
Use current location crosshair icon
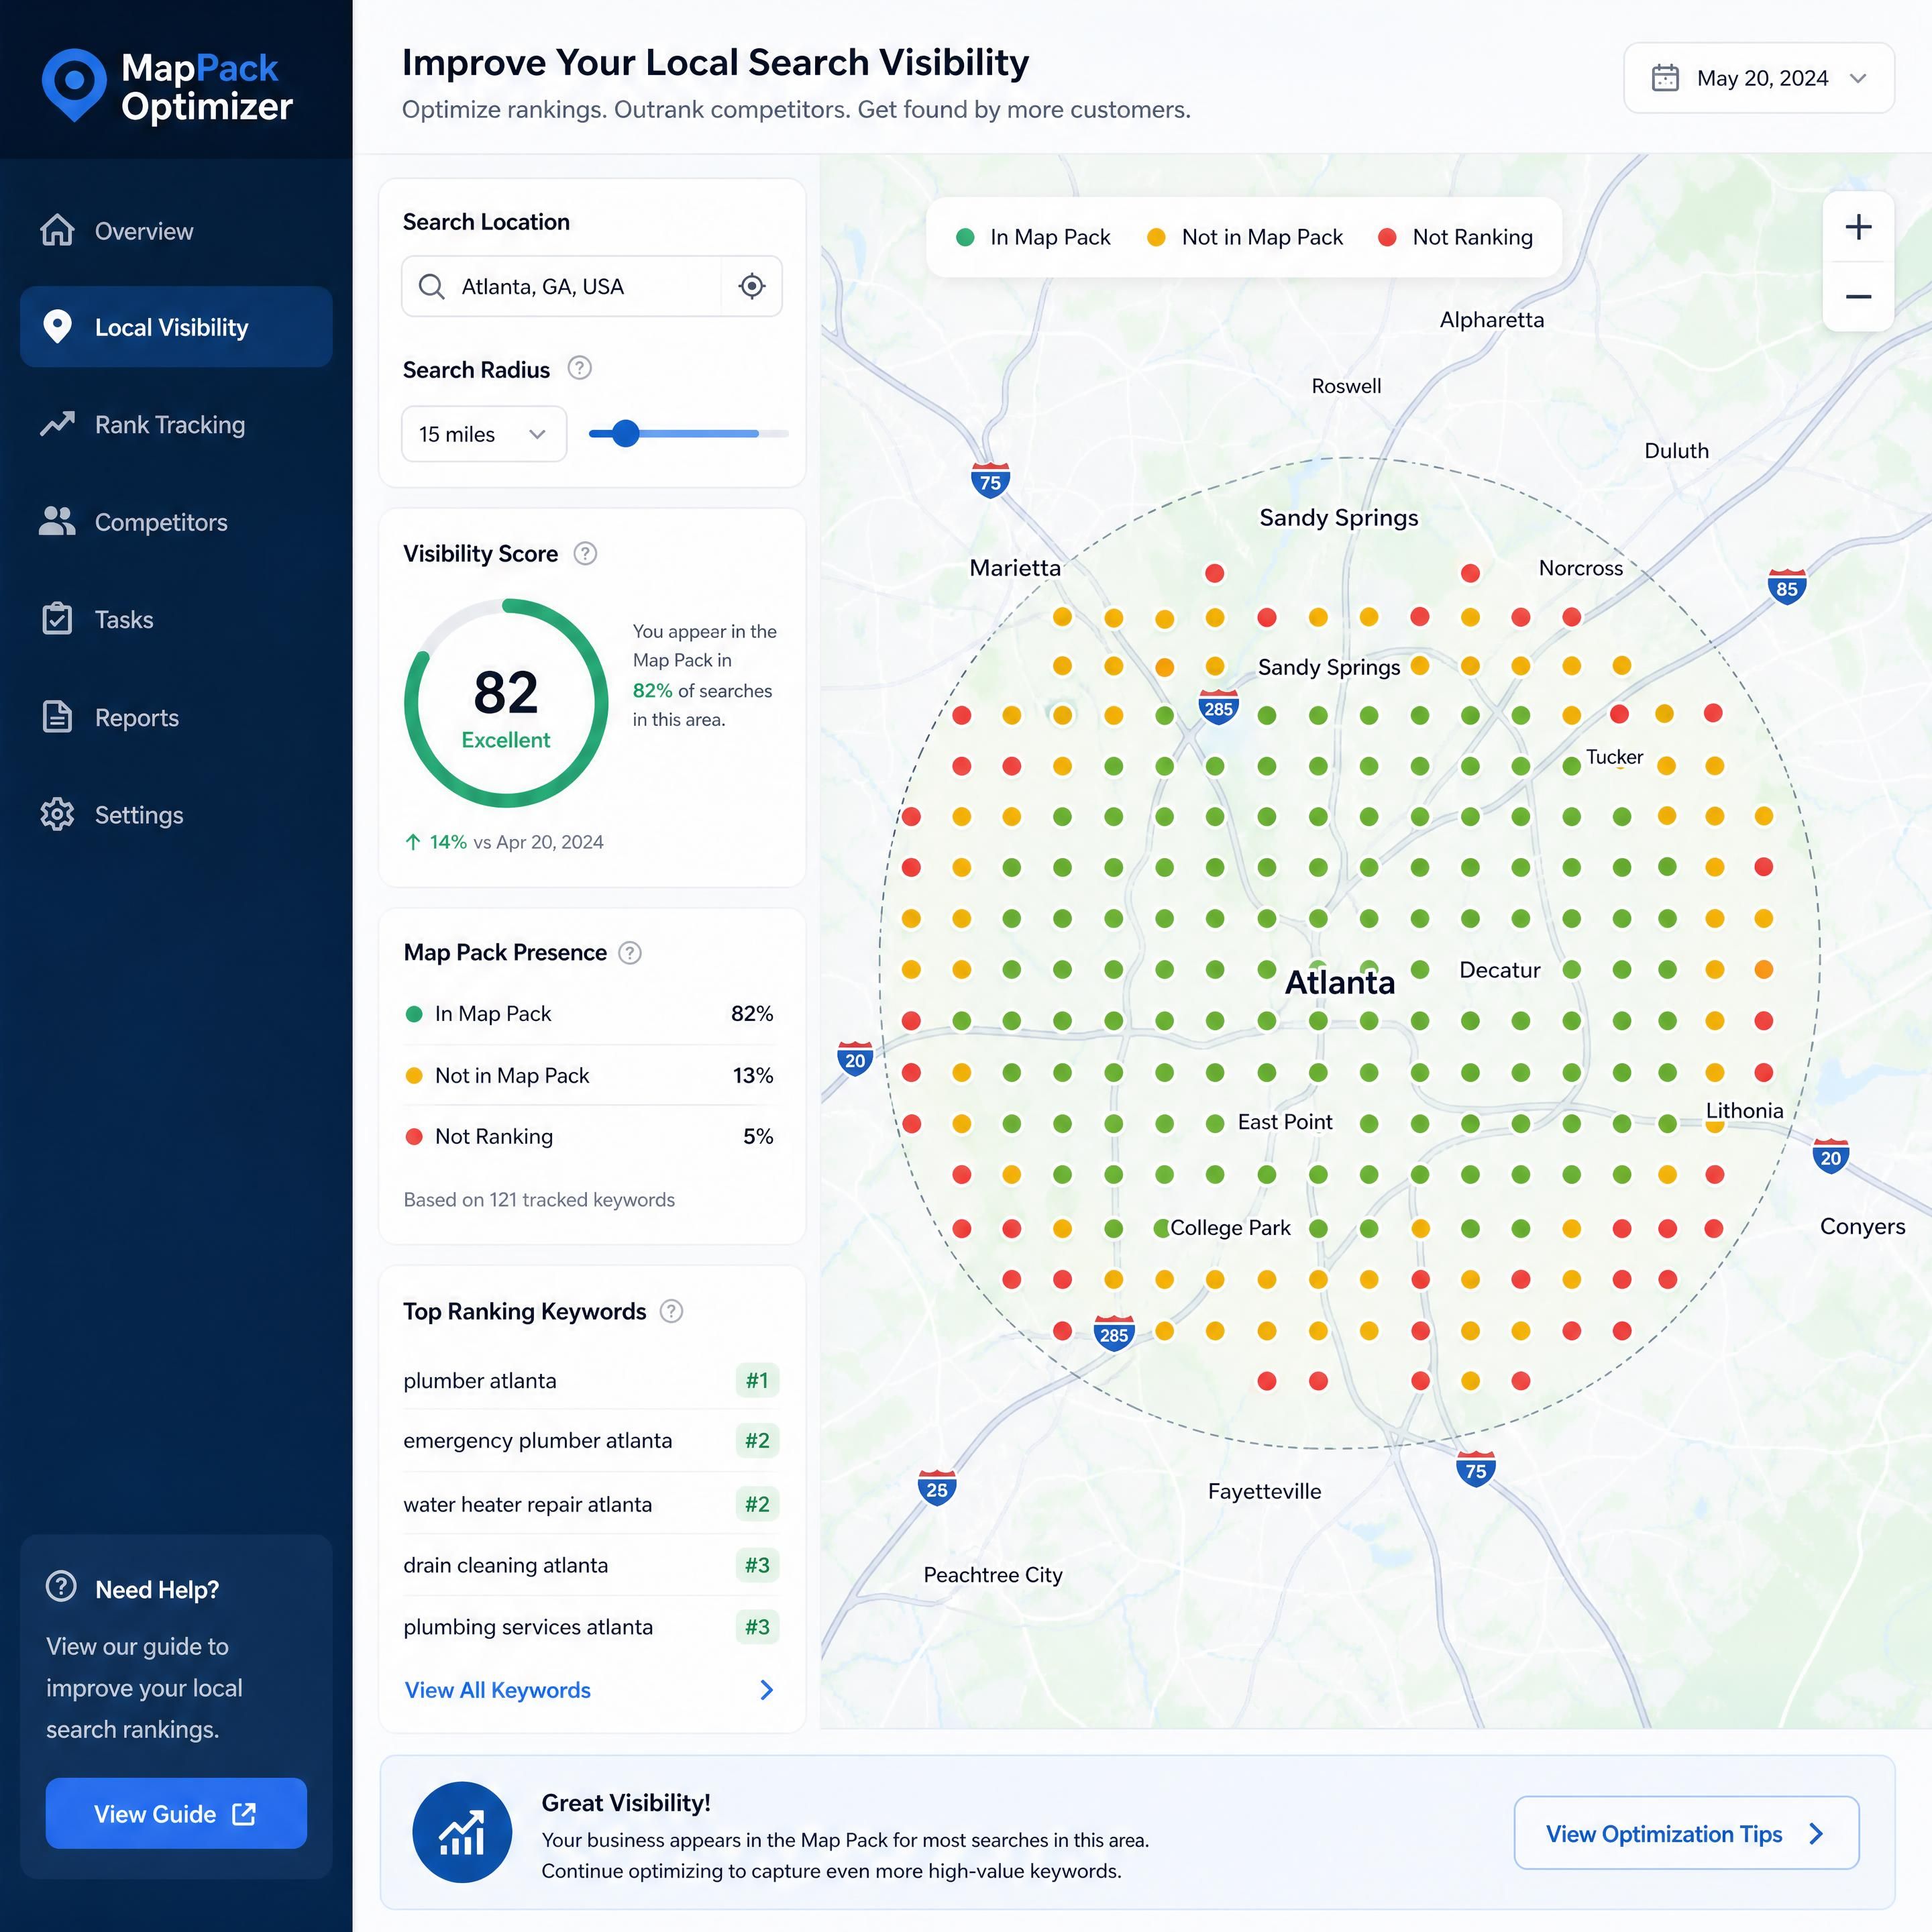[x=752, y=286]
